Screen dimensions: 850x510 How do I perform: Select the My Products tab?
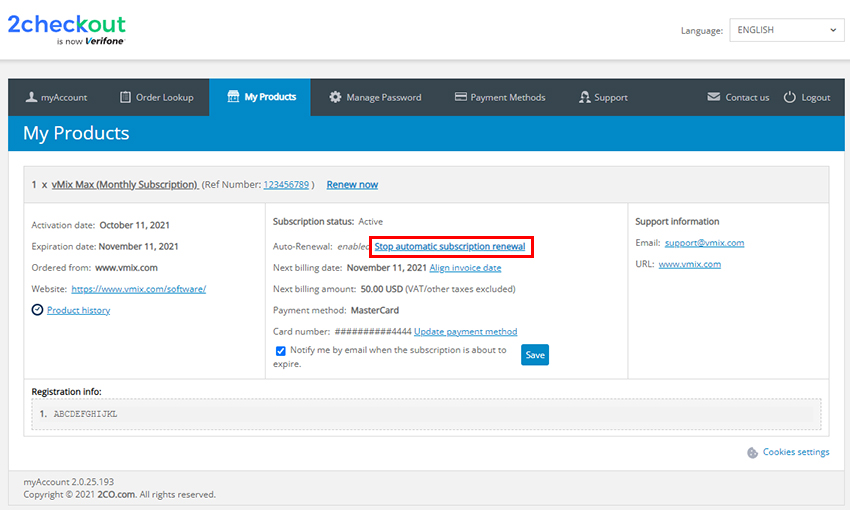click(x=260, y=97)
